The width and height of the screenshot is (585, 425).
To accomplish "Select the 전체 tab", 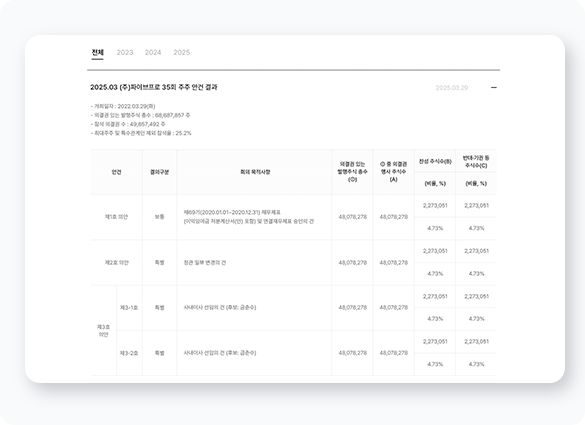I will point(97,53).
